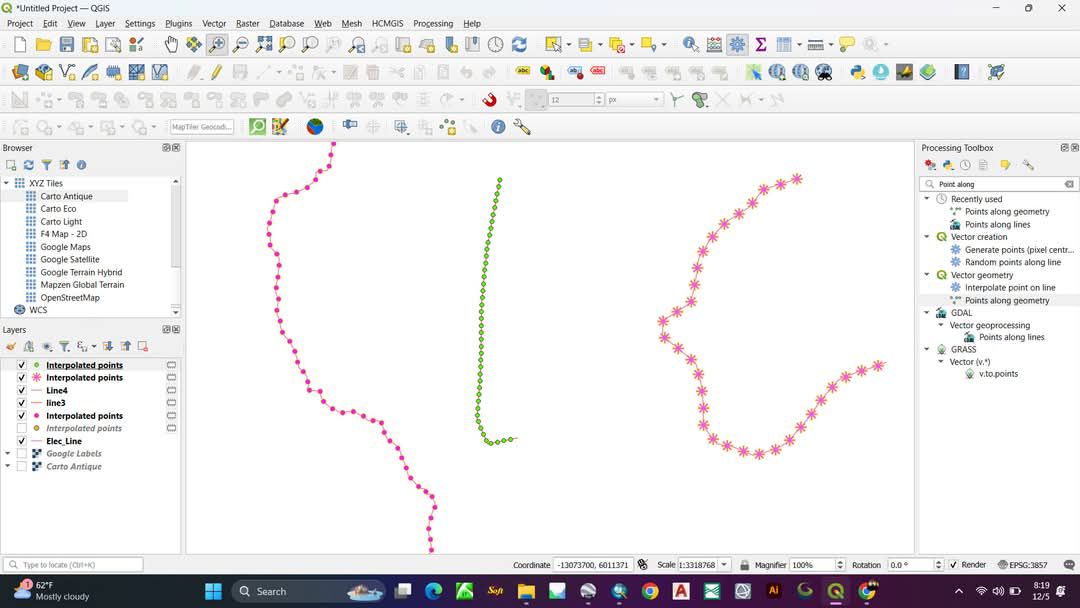This screenshot has width=1080, height=608.
Task: Open Processing Toolbox history clock icon
Action: click(966, 165)
